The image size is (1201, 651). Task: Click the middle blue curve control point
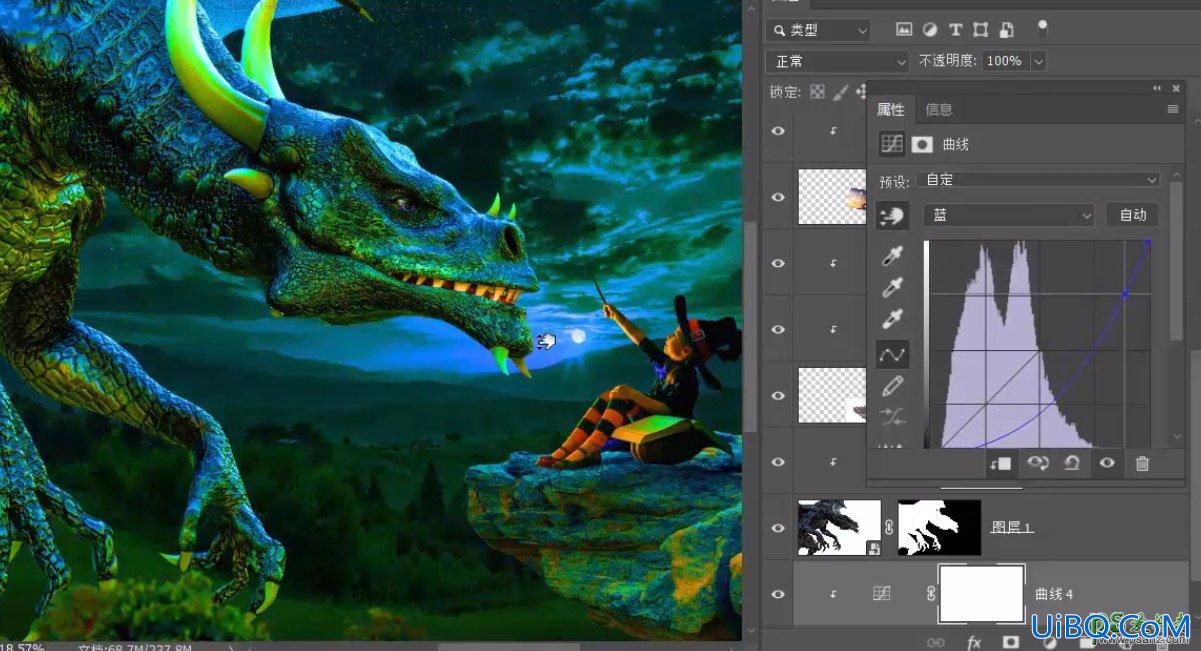coord(1125,293)
